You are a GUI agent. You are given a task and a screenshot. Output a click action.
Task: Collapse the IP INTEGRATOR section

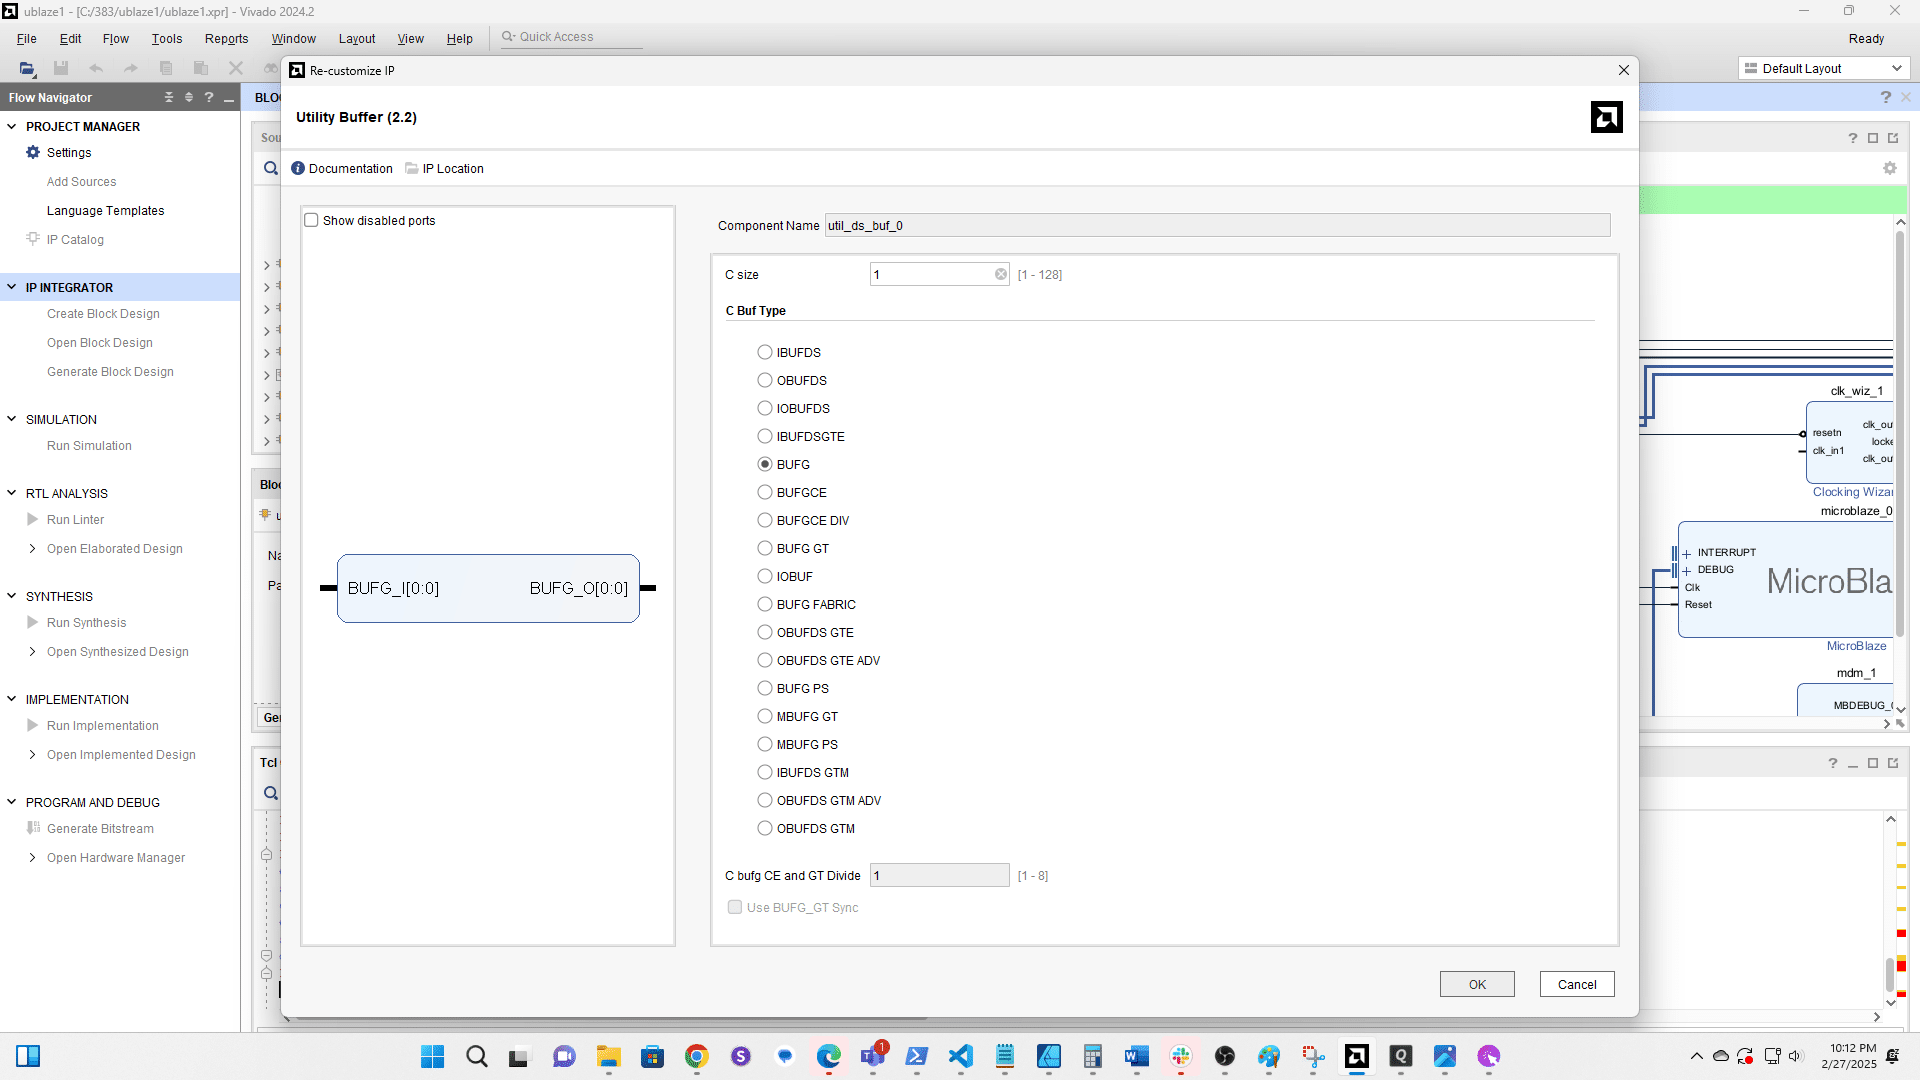pos(12,287)
